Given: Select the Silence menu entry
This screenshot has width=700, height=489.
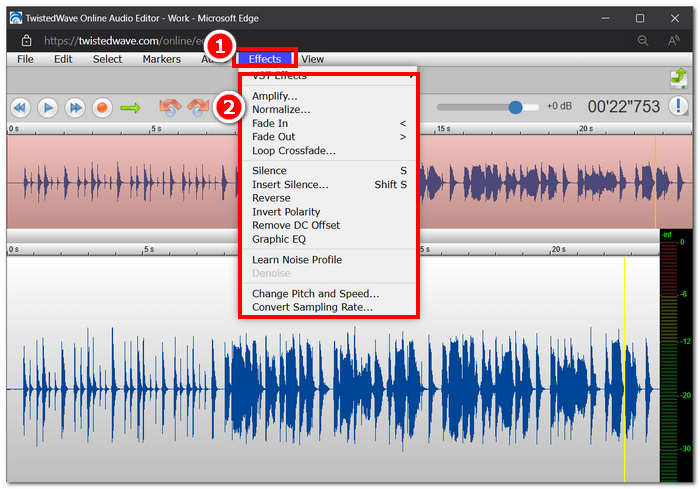Looking at the screenshot, I should (329, 171).
